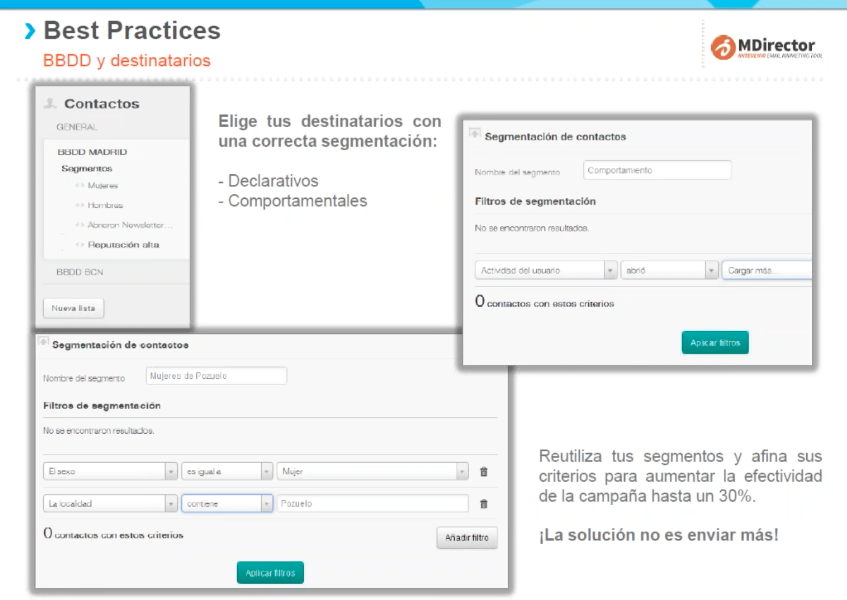The image size is (847, 600).
Task: Click '- Comportamentales' bullet text
Action: tap(293, 201)
